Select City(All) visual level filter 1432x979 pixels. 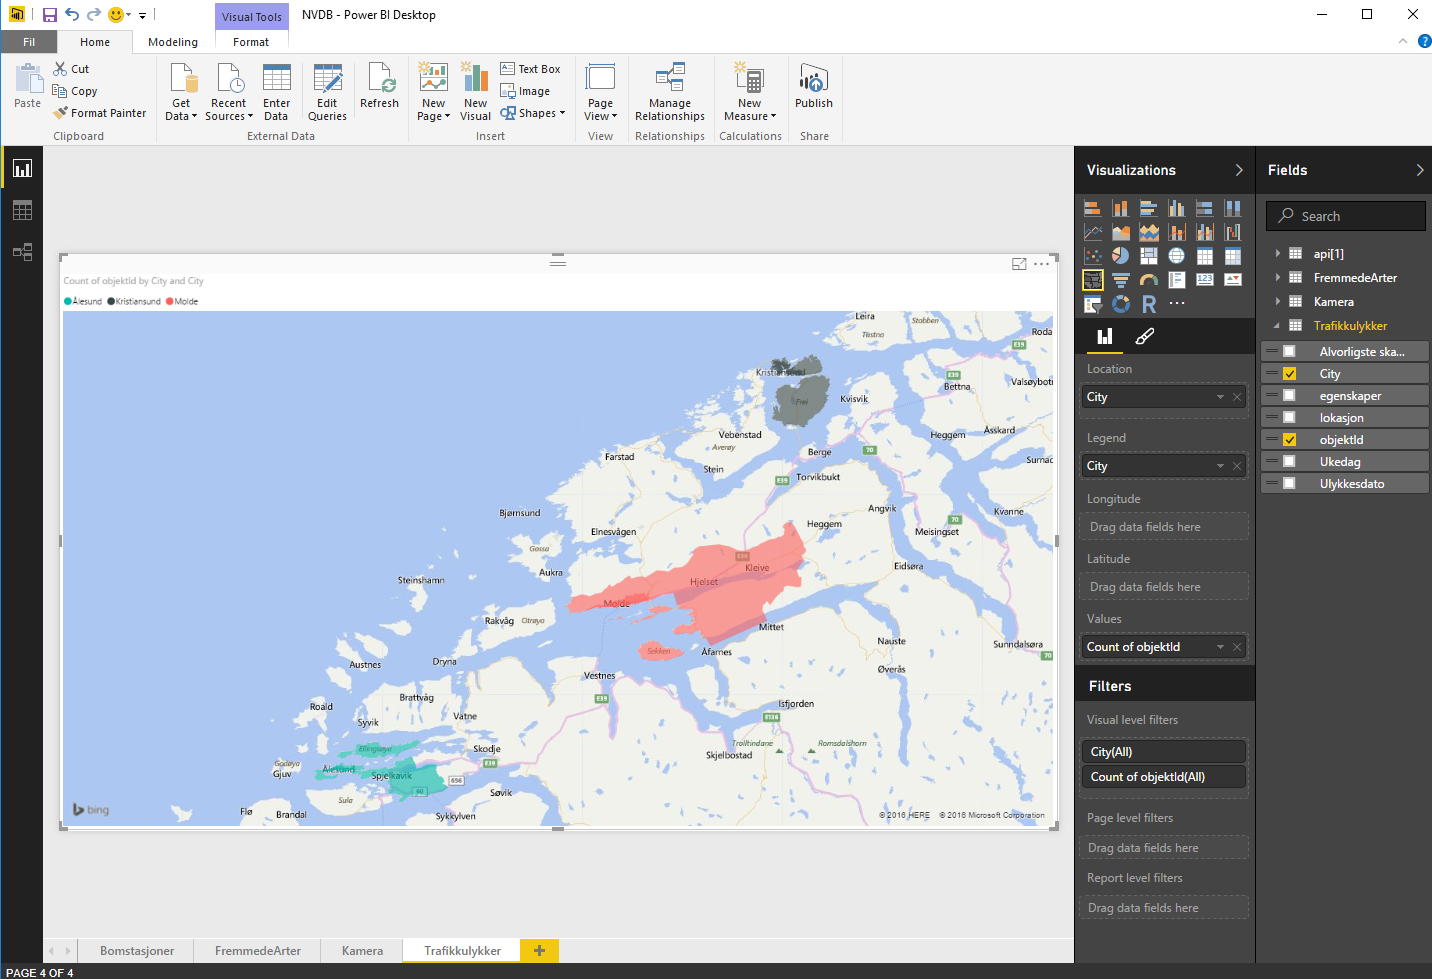(x=1163, y=752)
